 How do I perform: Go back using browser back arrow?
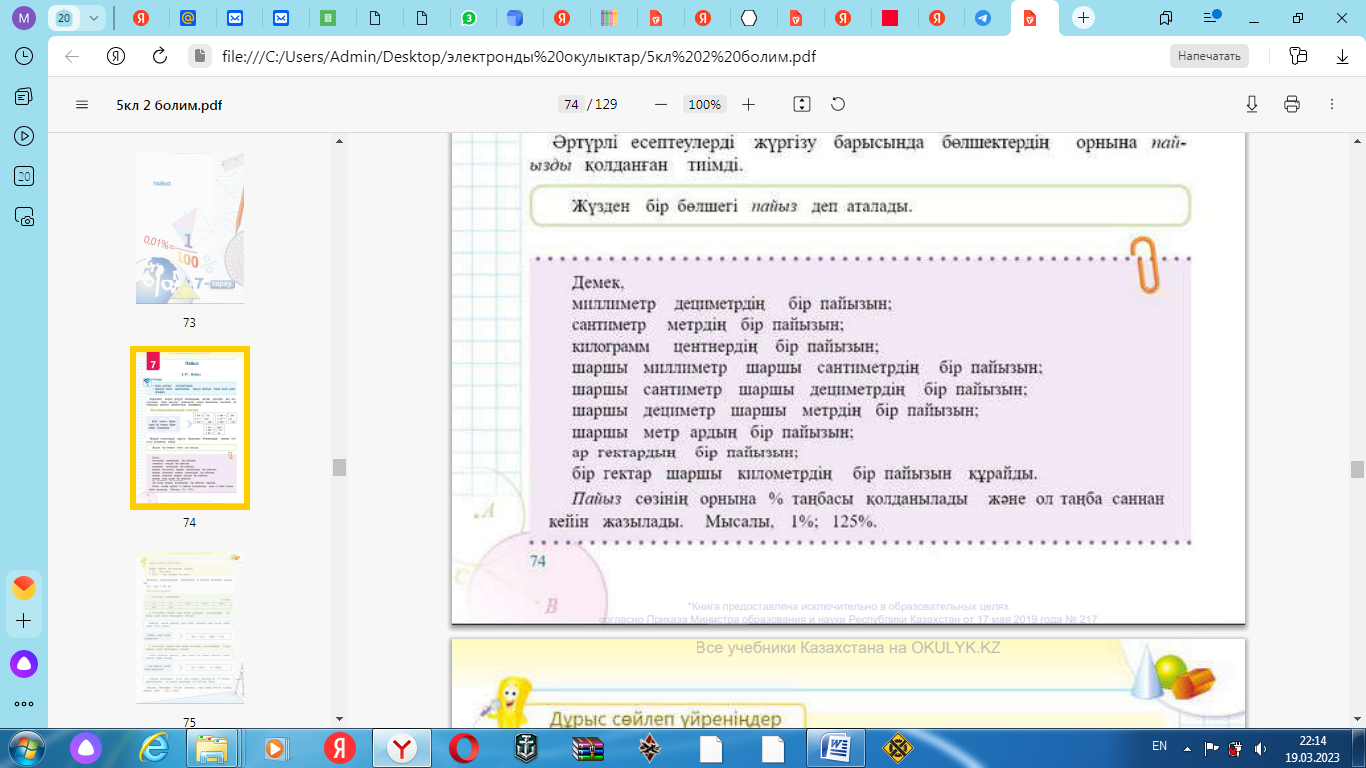coord(72,57)
